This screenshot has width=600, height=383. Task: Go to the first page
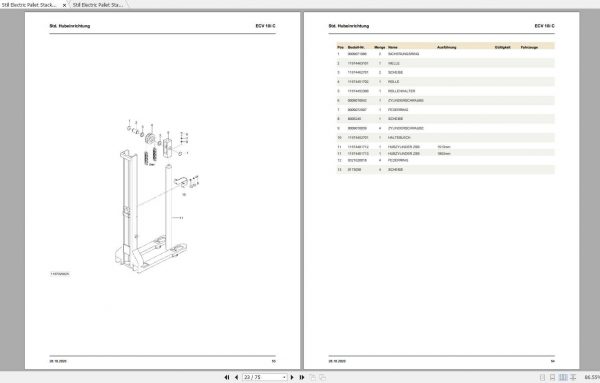[227, 377]
